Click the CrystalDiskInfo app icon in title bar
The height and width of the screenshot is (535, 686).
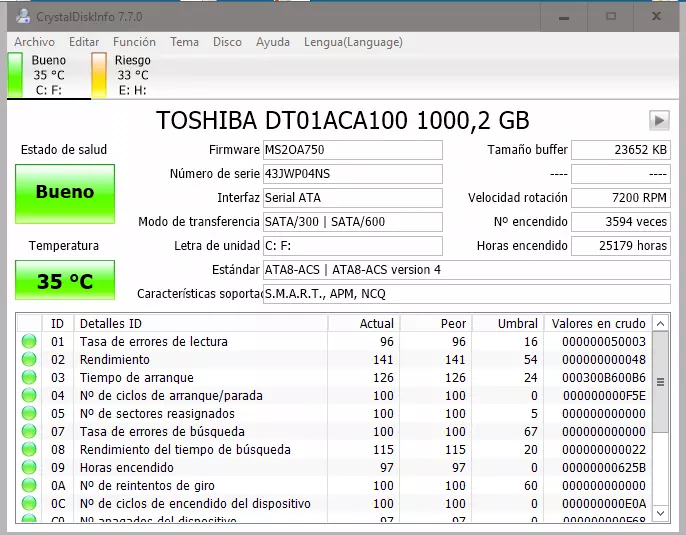point(24,16)
